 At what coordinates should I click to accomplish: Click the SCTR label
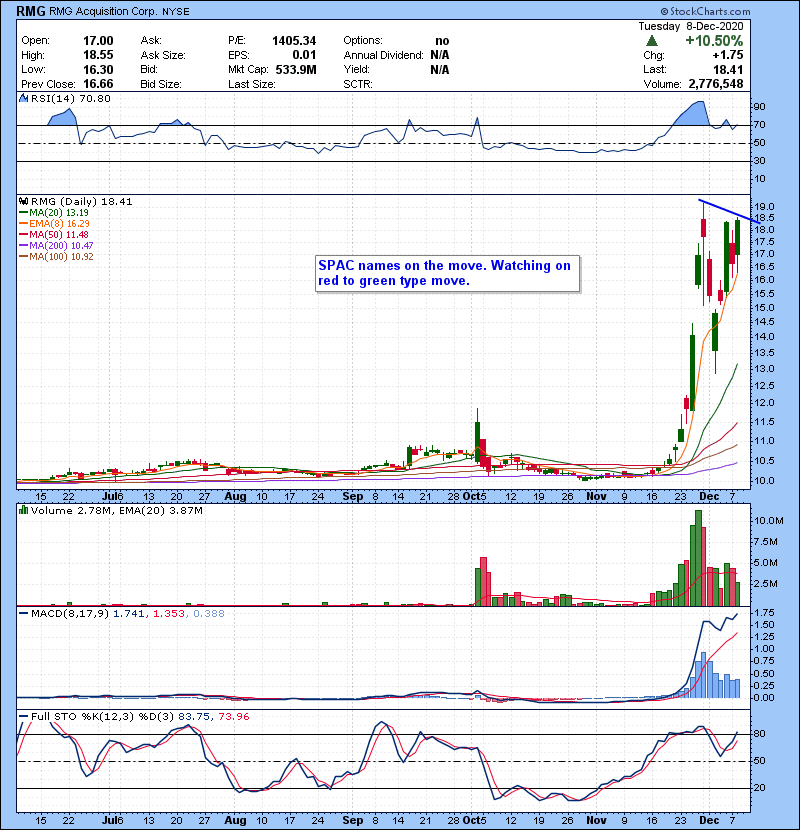tap(358, 84)
